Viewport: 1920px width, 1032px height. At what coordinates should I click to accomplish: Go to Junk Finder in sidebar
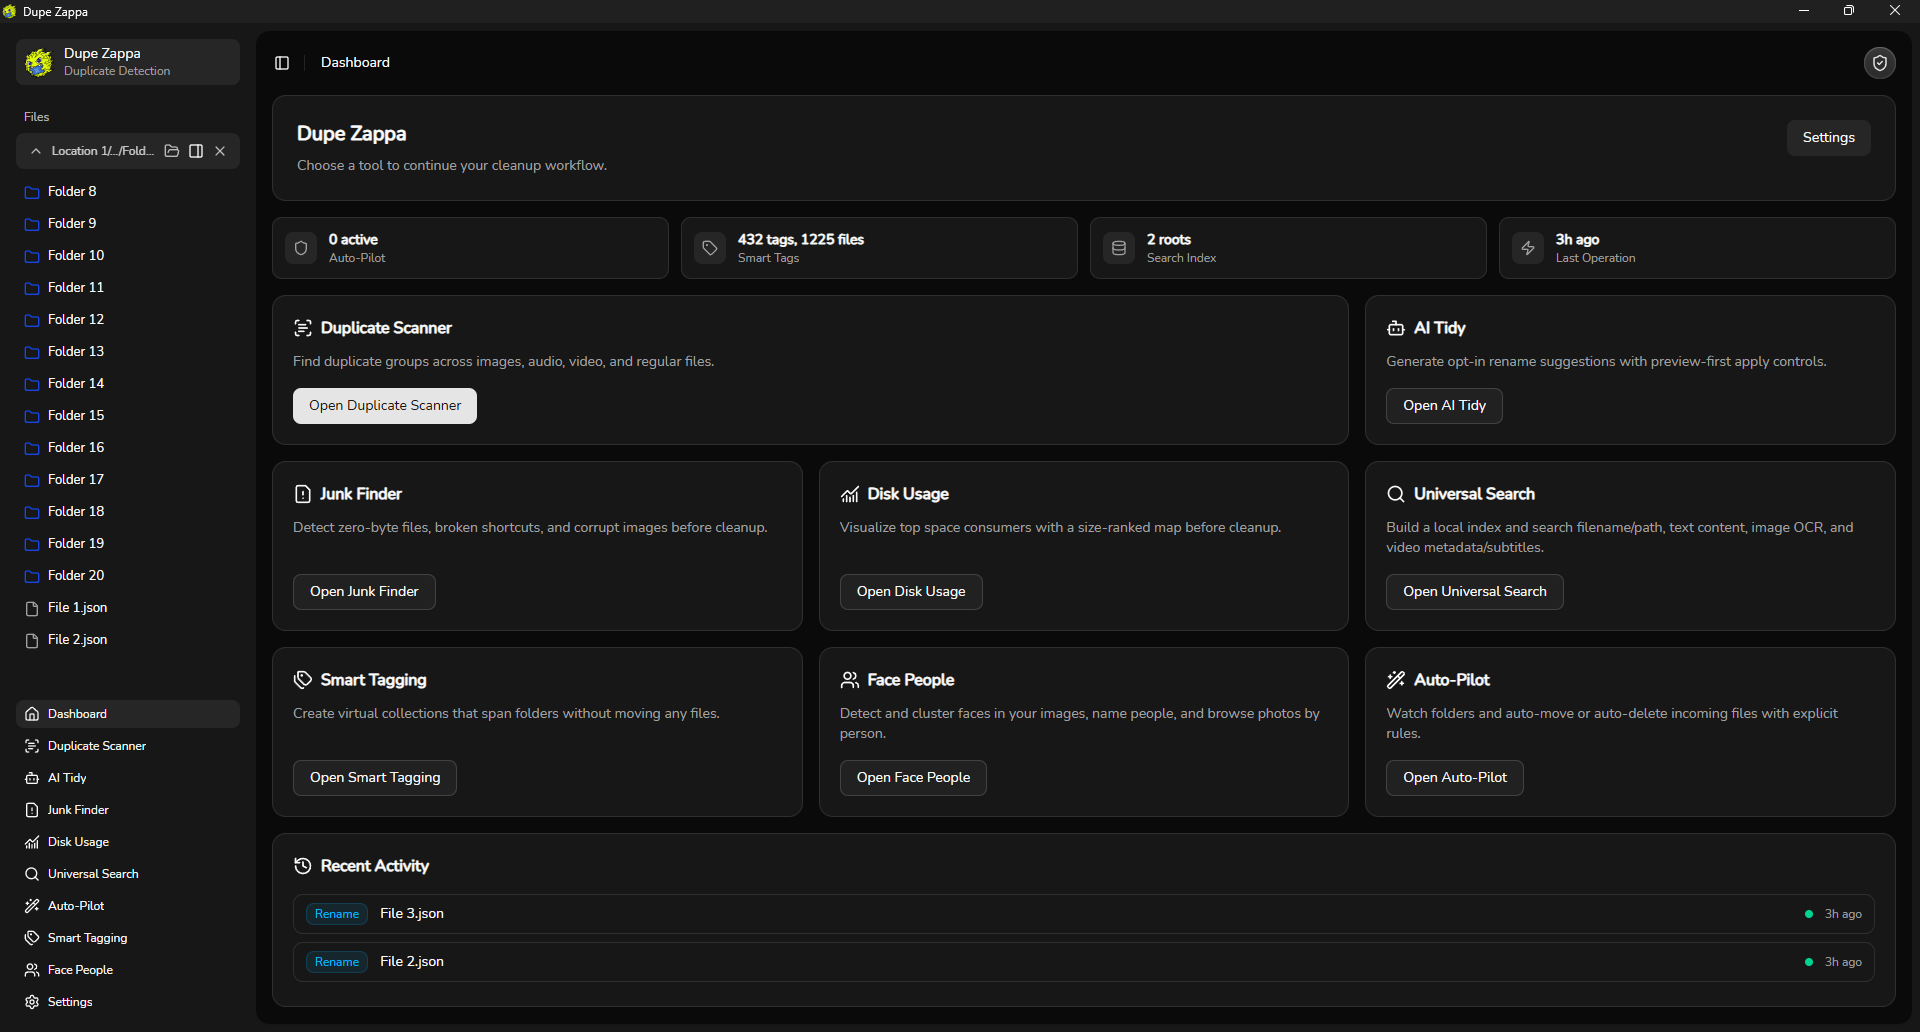click(128, 810)
